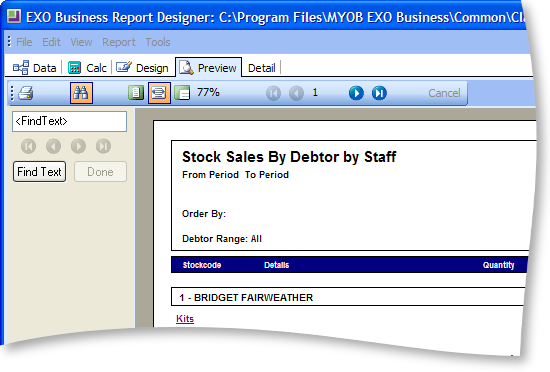Click the find-first arrow below FindText box
Image resolution: width=550 pixels, height=372 pixels.
click(x=28, y=146)
